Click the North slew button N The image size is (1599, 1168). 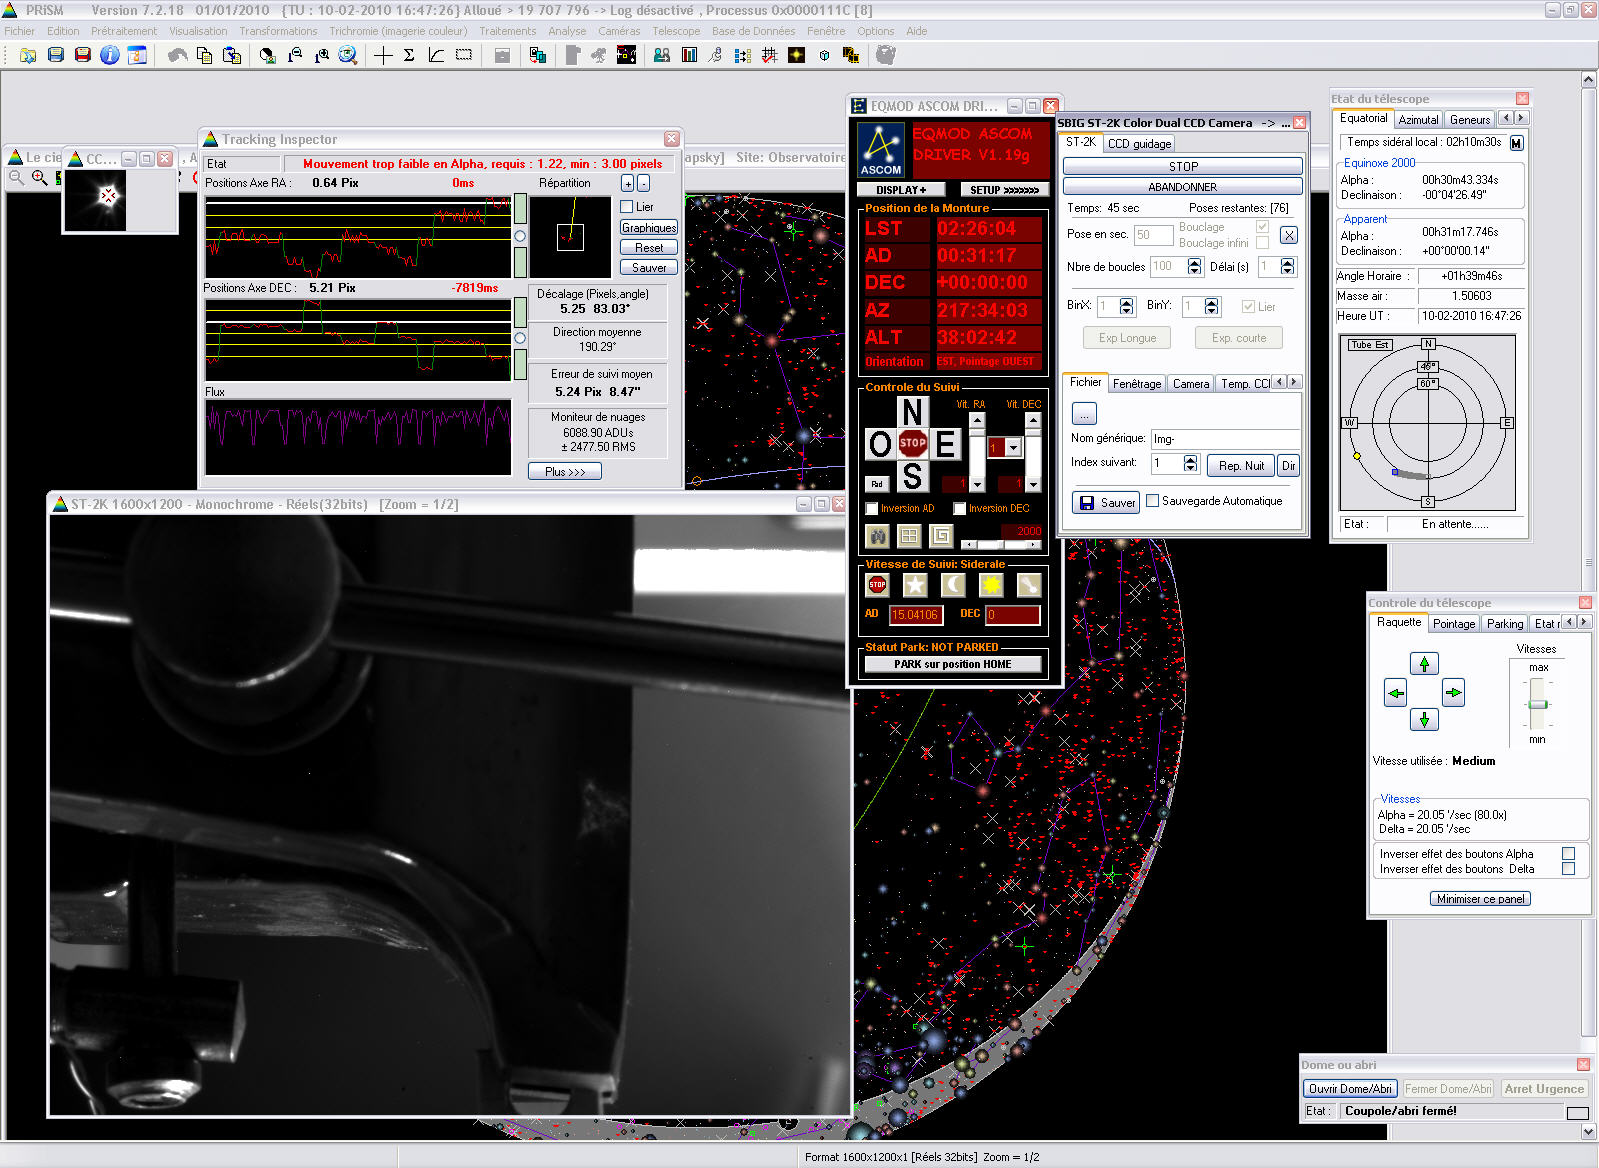point(911,412)
